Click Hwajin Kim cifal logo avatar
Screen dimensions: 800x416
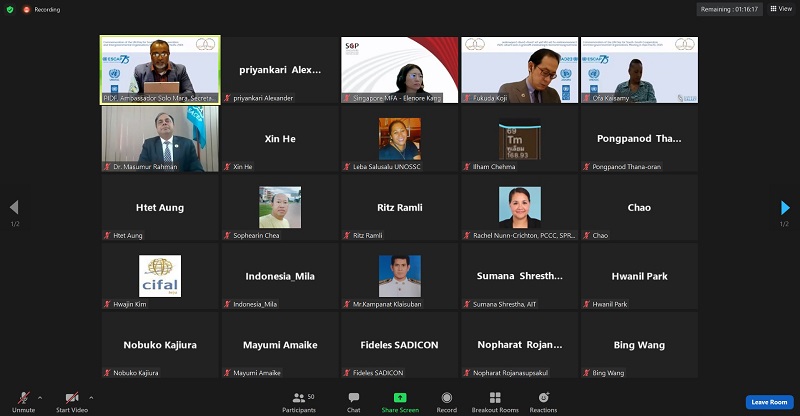[x=160, y=276]
